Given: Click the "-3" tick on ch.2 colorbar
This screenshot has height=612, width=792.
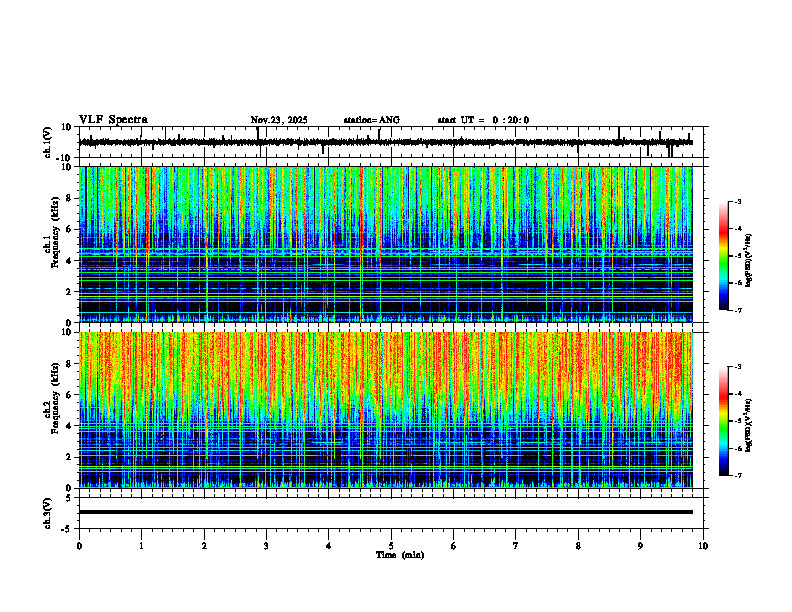Looking at the screenshot, I should pyautogui.click(x=737, y=367).
